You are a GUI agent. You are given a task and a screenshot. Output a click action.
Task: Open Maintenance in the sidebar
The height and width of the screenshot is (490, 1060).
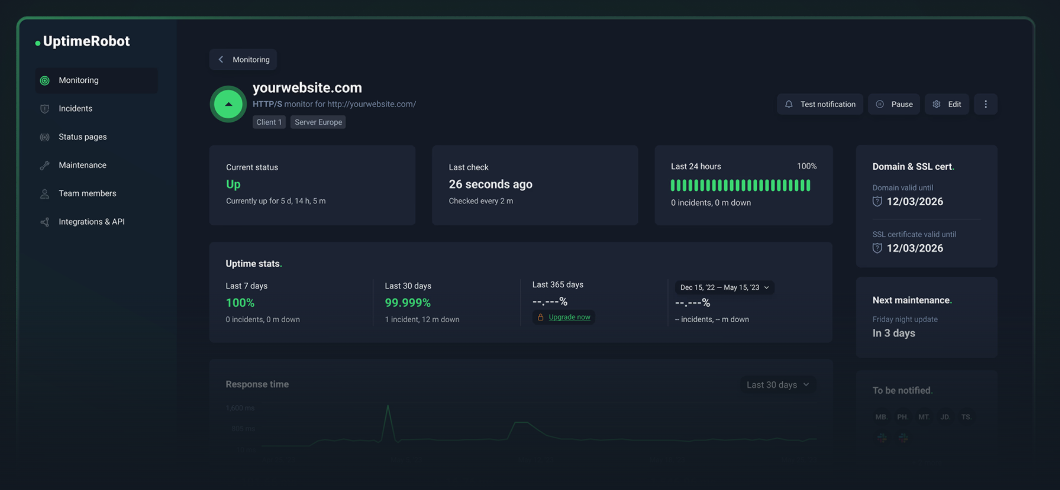(96, 166)
